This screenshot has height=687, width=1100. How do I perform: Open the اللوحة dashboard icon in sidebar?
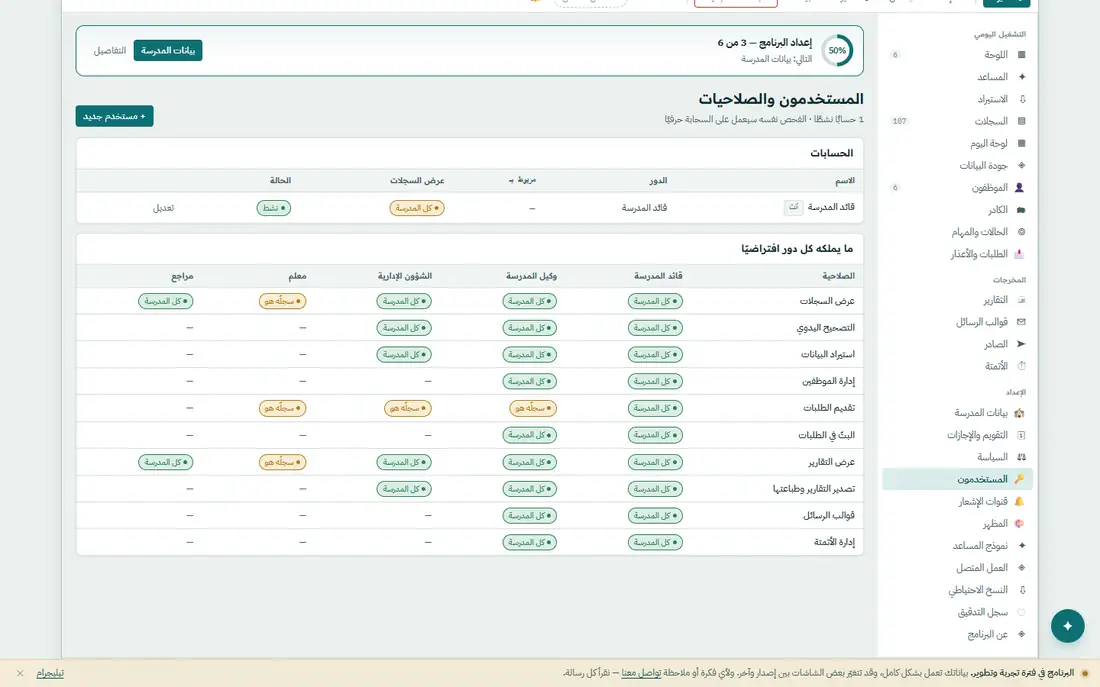[1021, 55]
